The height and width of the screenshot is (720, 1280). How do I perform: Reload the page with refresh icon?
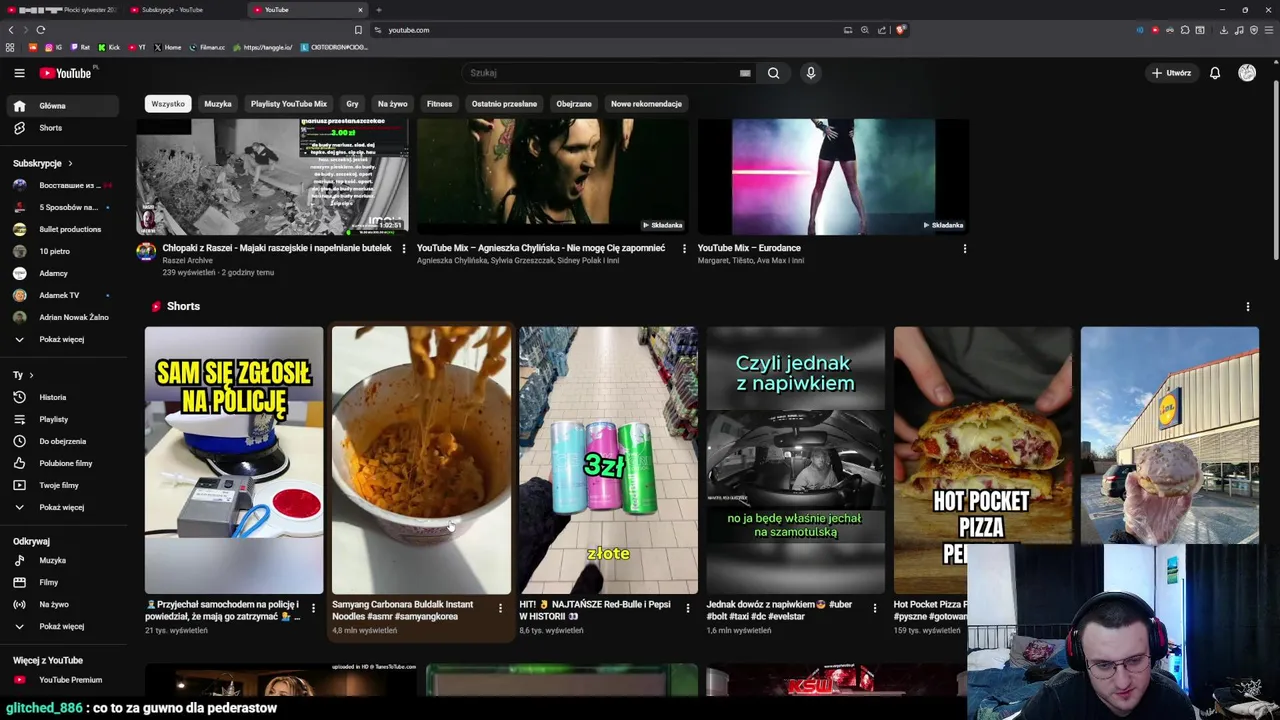[x=41, y=30]
